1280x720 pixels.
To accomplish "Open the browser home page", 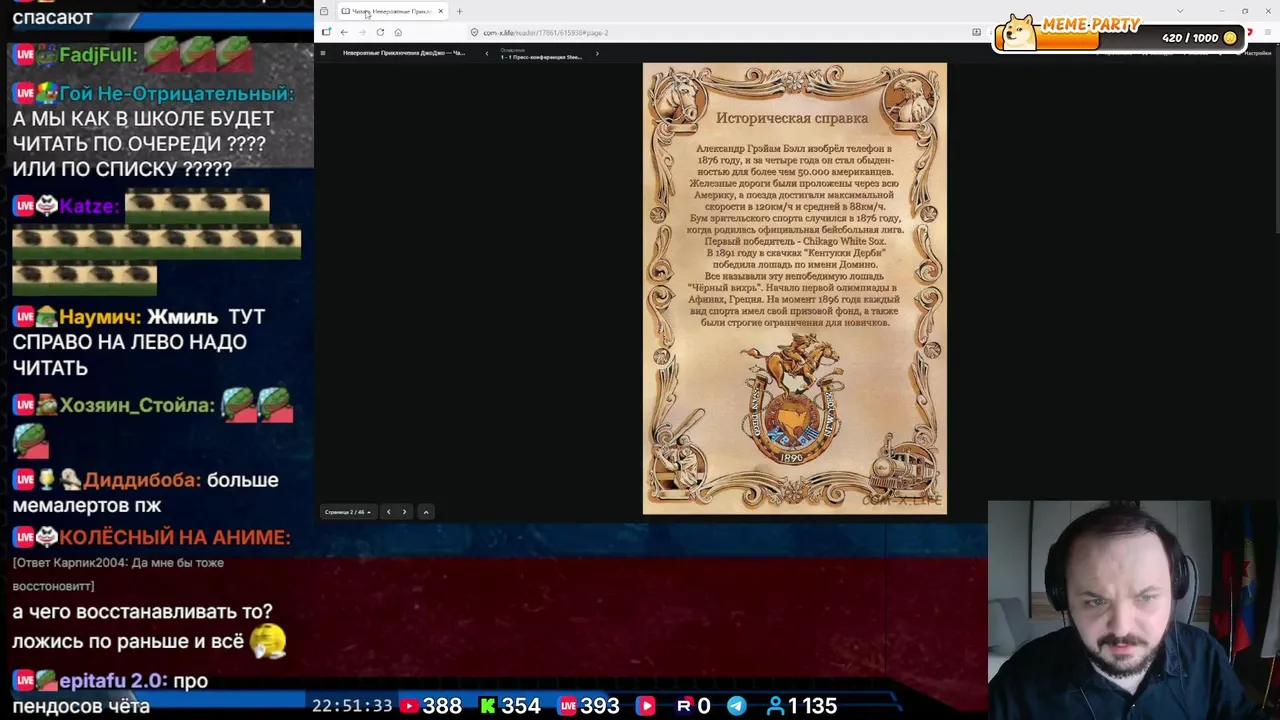I will 398,32.
